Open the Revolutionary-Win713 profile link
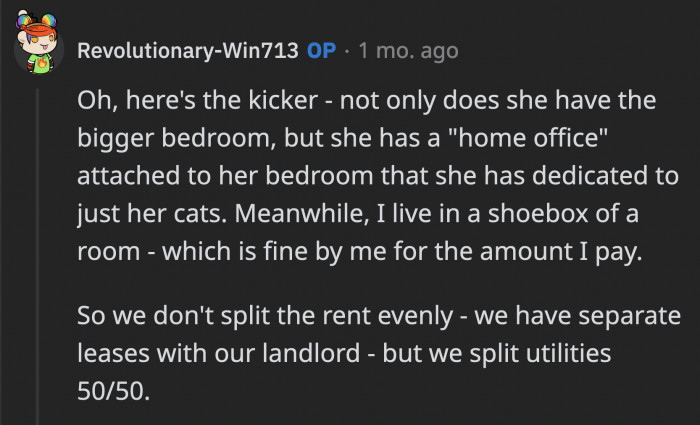The width and height of the screenshot is (700, 425). (188, 51)
